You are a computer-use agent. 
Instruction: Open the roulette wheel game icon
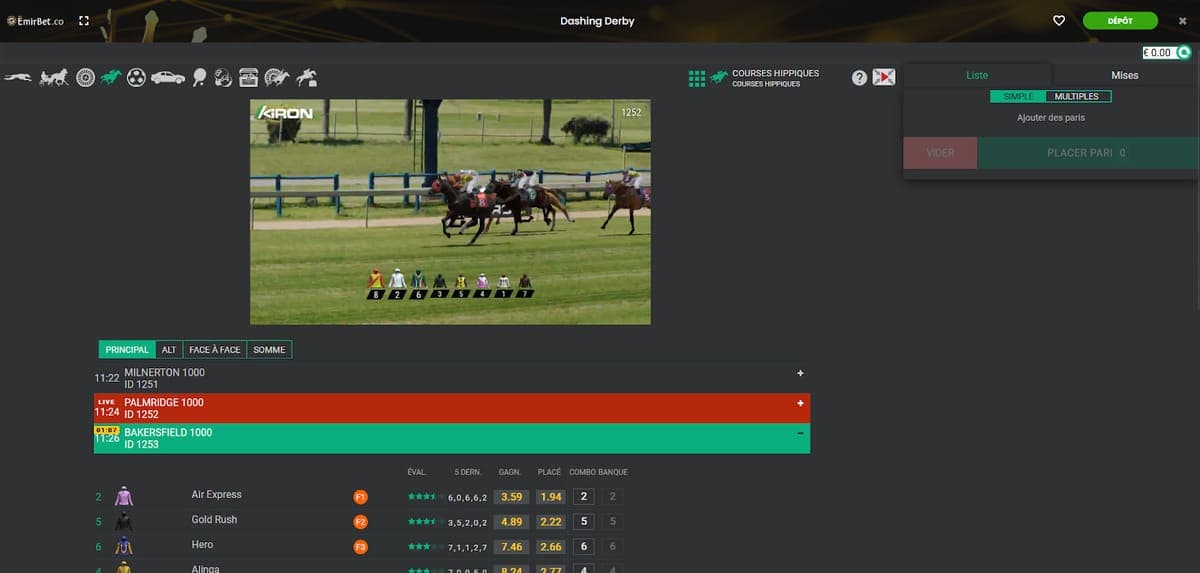(85, 77)
